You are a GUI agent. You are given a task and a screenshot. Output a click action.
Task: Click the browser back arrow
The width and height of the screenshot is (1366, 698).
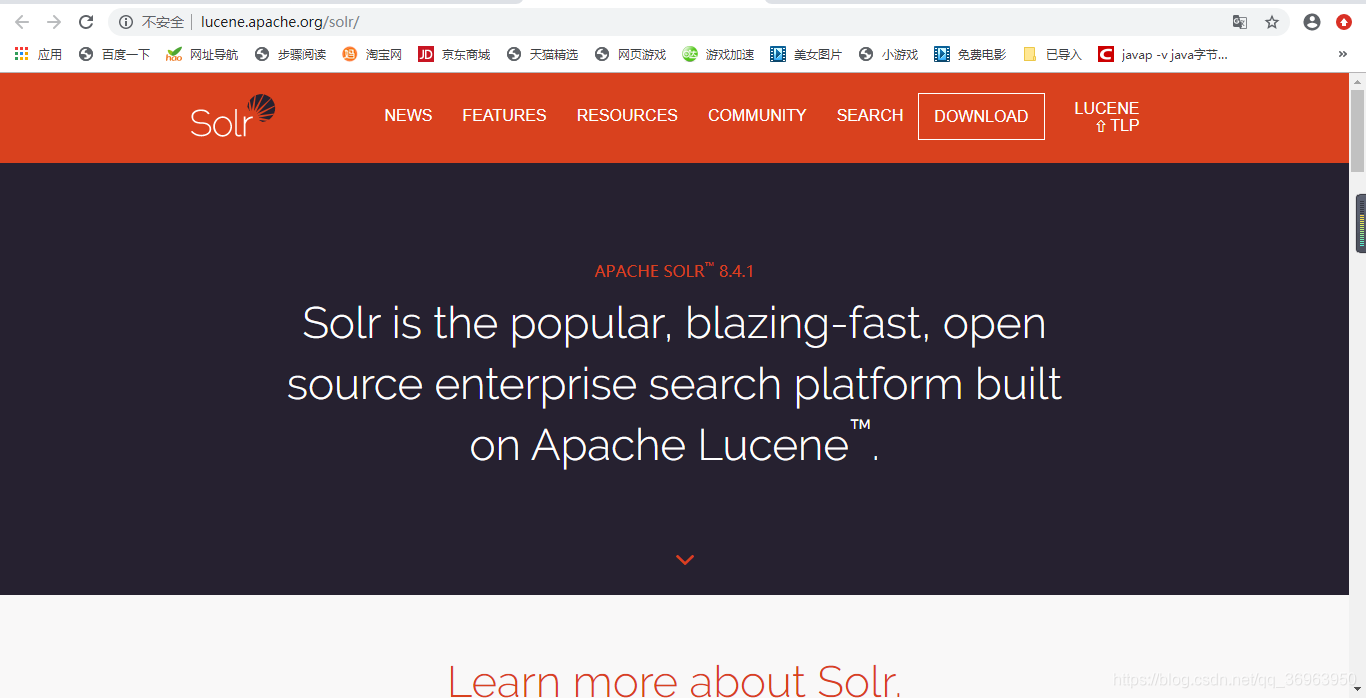21,20
